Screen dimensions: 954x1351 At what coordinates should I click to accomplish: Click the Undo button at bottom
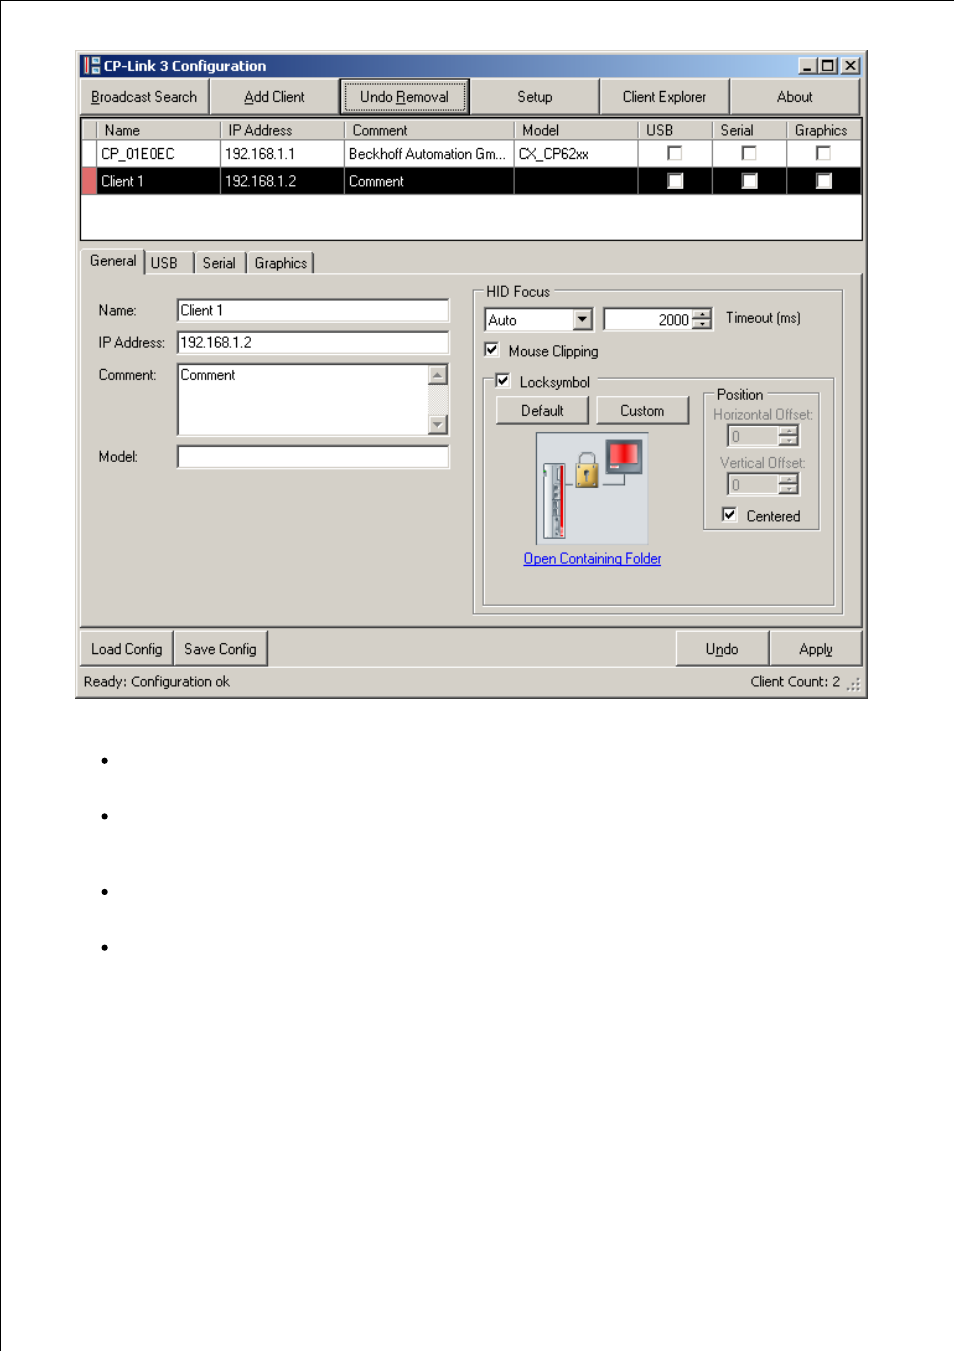(722, 649)
